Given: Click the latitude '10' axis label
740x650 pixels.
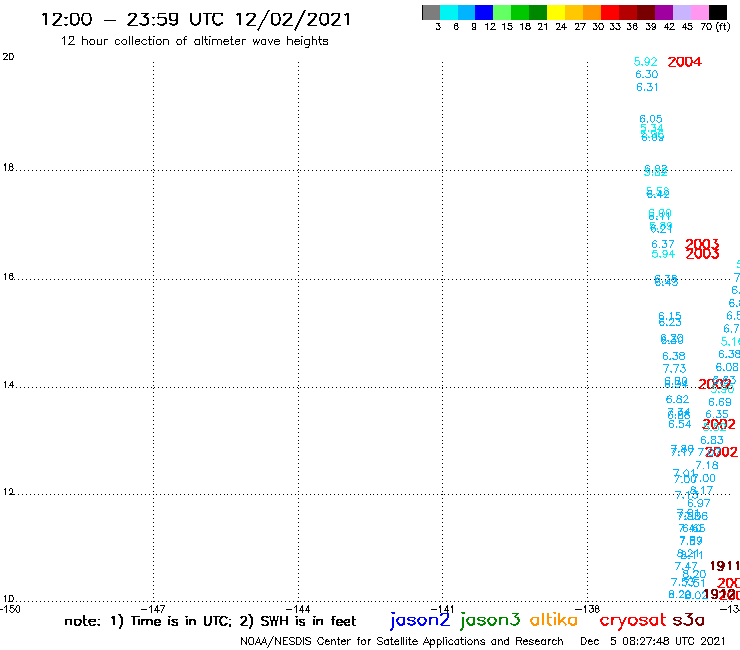Looking at the screenshot, I should (8, 599).
